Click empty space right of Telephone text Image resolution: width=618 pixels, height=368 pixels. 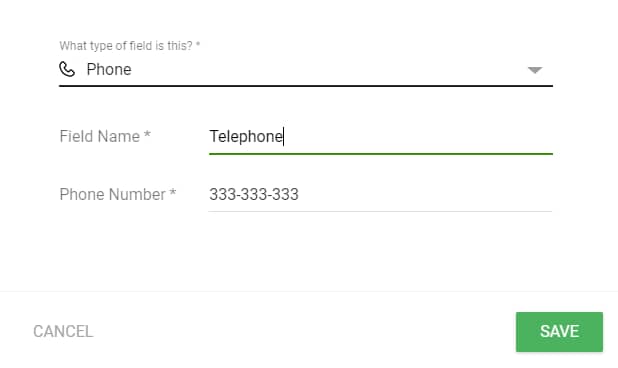pos(418,137)
